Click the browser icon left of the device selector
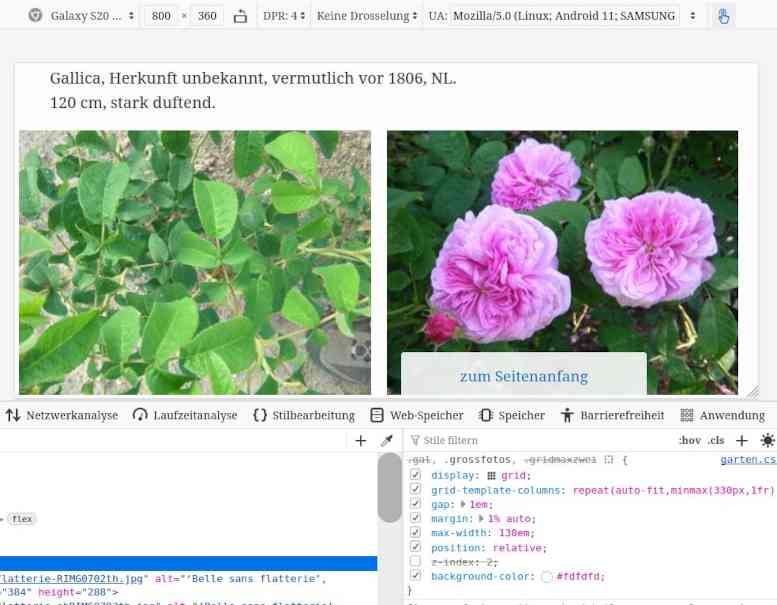Screen dimensions: 777x605 point(35,15)
